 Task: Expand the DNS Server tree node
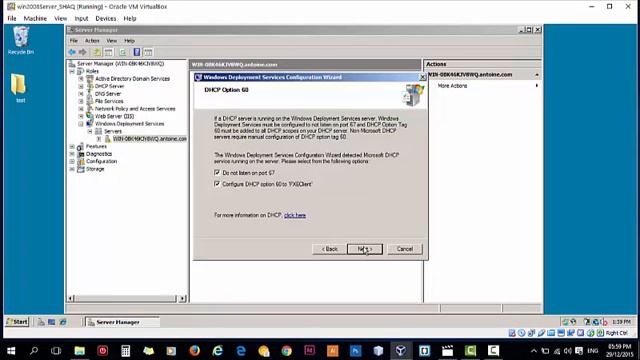pyautogui.click(x=81, y=94)
